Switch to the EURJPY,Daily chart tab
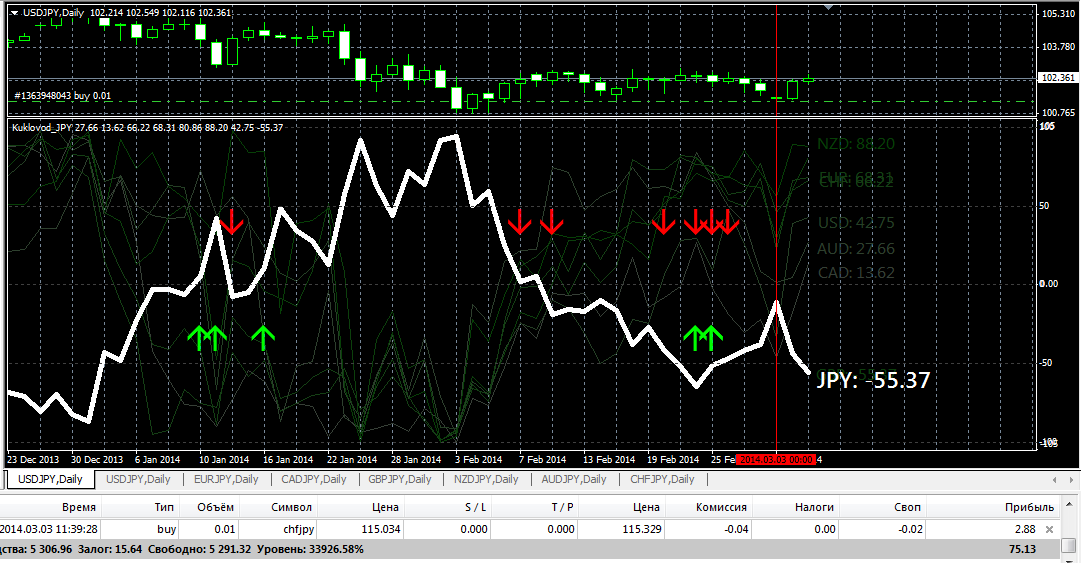The height and width of the screenshot is (563, 1081). [x=226, y=479]
